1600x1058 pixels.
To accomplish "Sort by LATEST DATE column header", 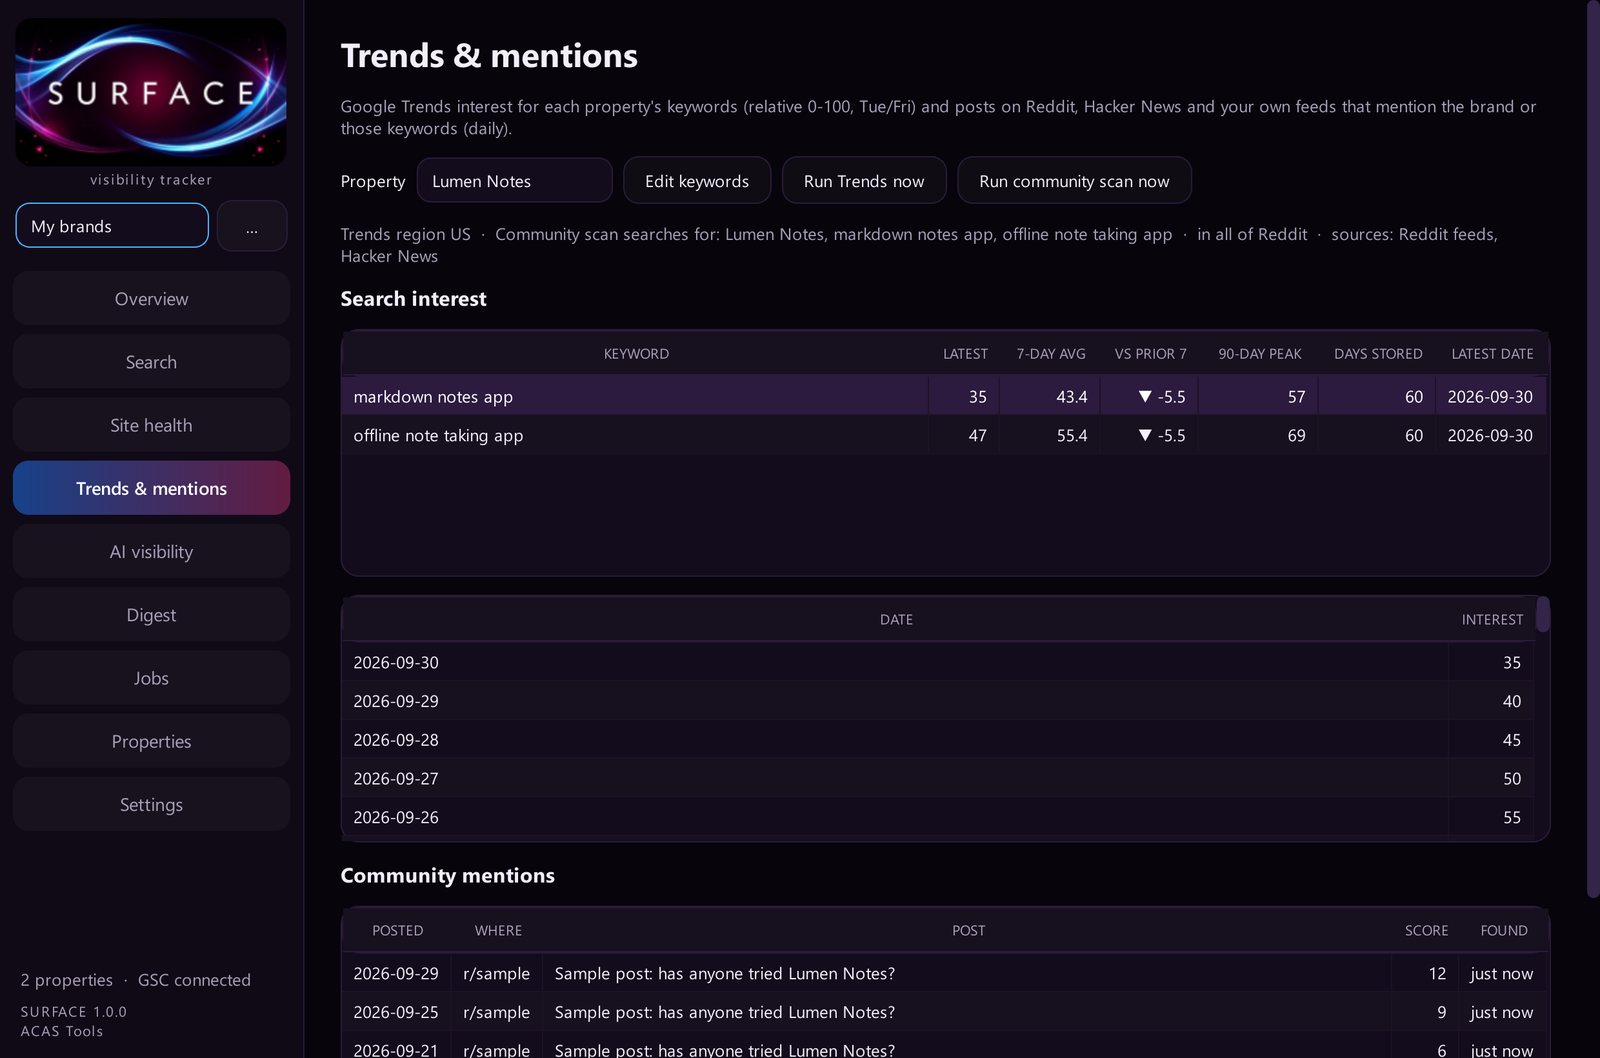I will [x=1492, y=354].
